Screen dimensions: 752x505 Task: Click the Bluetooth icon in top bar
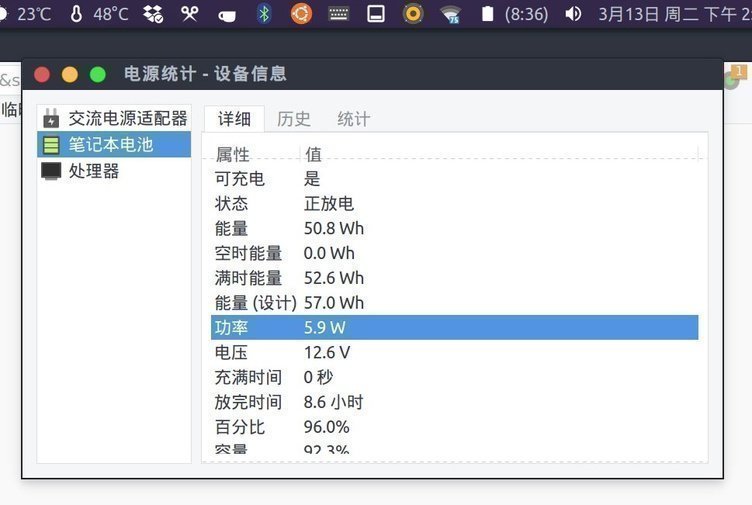(264, 14)
